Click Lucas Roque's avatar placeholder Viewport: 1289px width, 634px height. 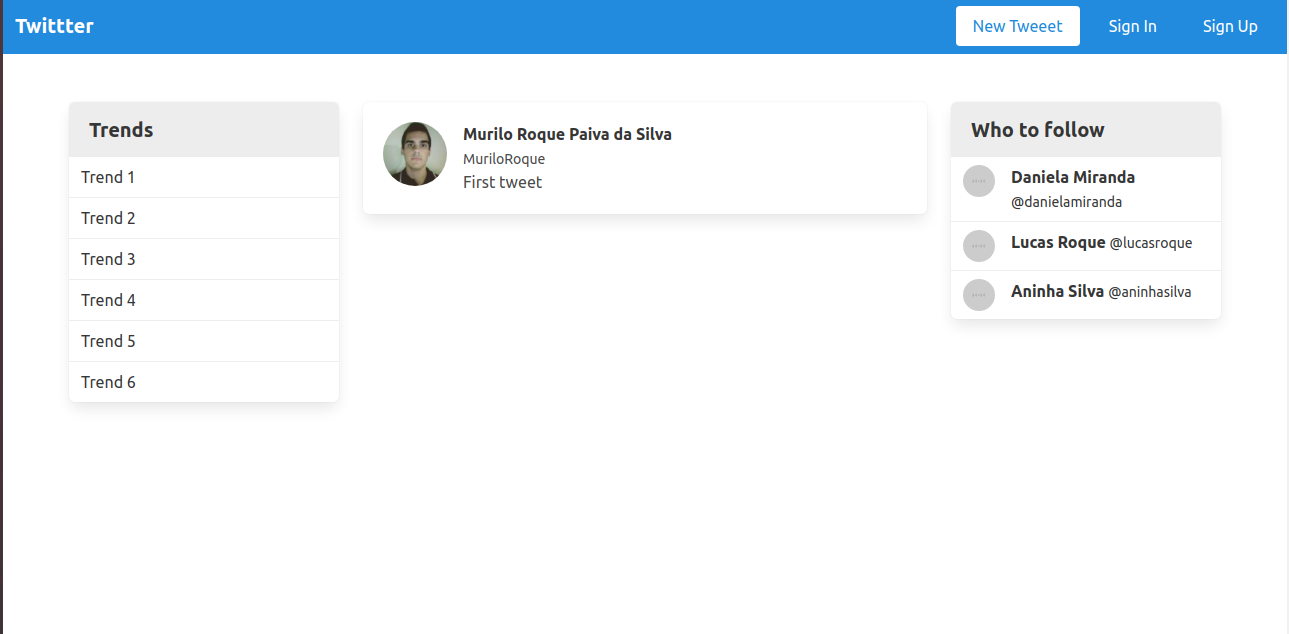tap(979, 246)
